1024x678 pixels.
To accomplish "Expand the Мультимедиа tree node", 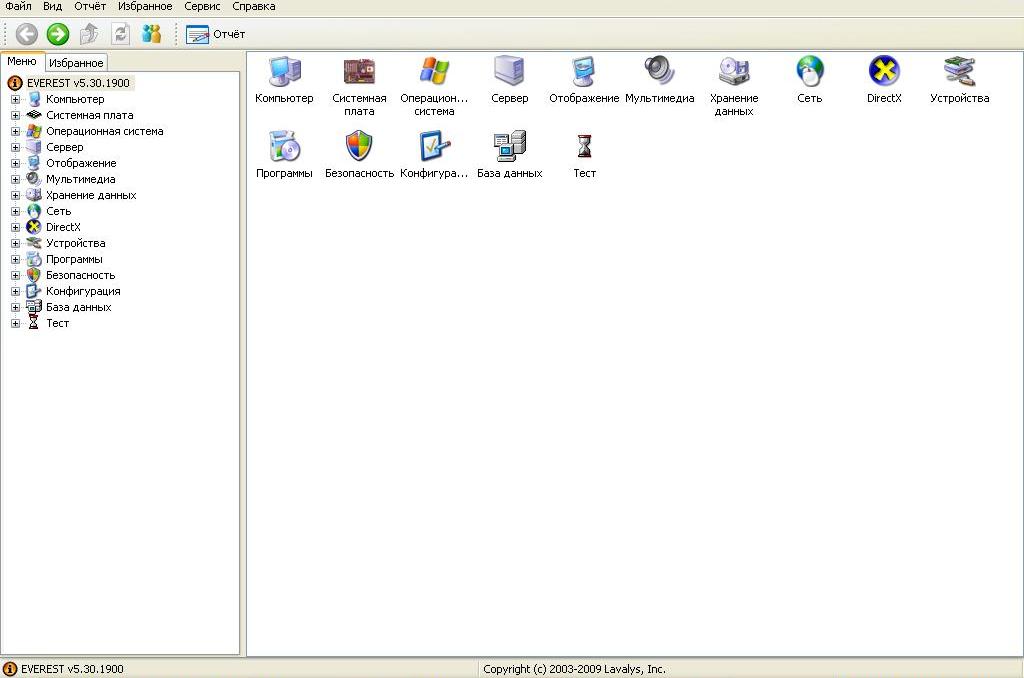I will [x=16, y=179].
